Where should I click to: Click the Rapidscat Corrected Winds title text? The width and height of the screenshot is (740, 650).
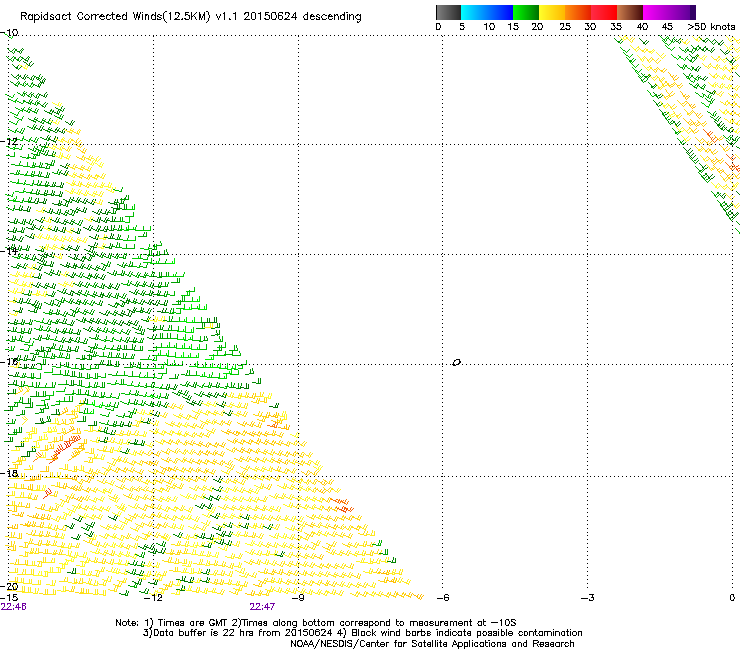point(191,17)
